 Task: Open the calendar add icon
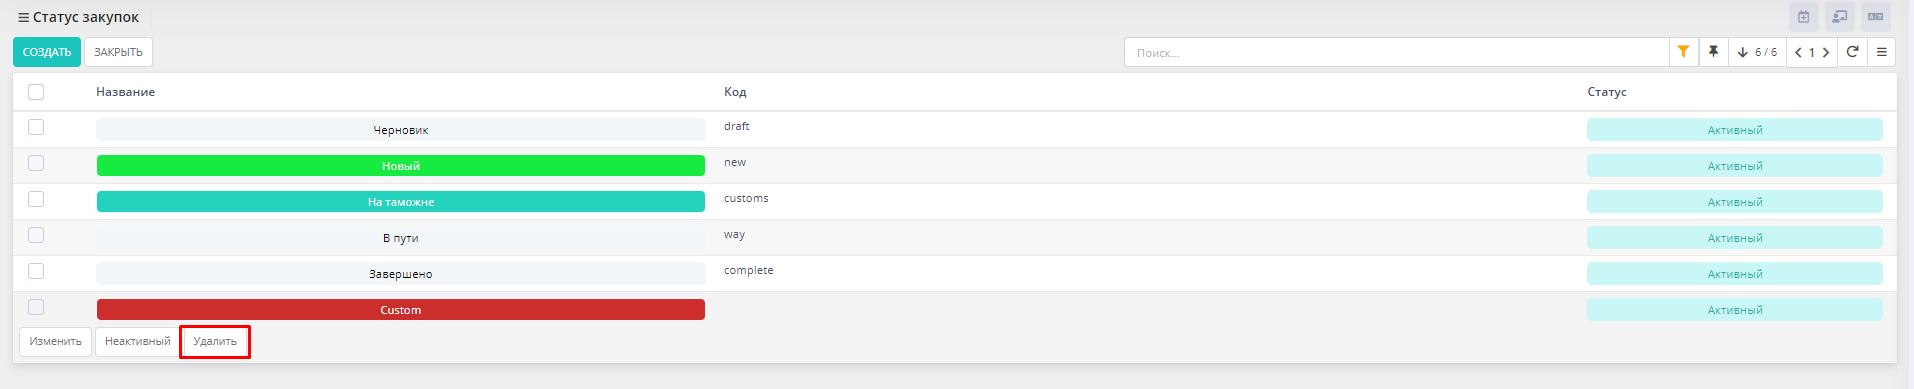[x=1803, y=17]
